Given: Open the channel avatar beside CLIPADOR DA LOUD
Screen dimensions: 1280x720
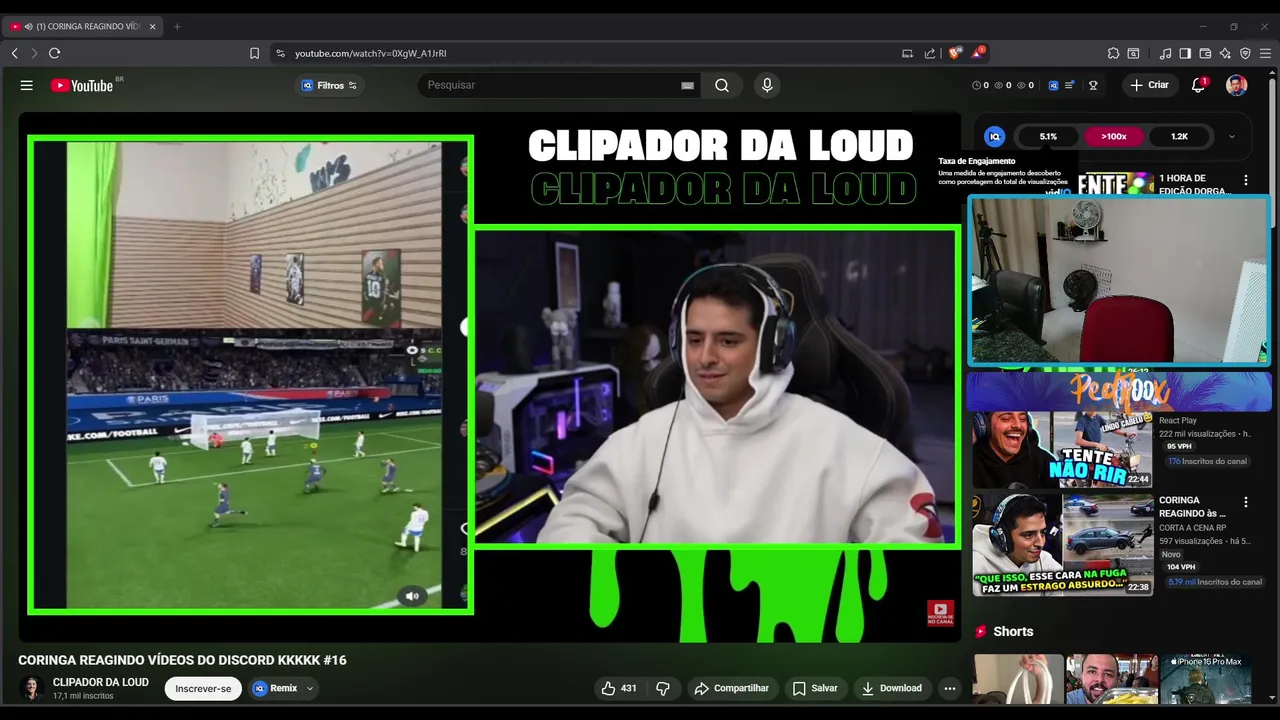Looking at the screenshot, I should [31, 688].
